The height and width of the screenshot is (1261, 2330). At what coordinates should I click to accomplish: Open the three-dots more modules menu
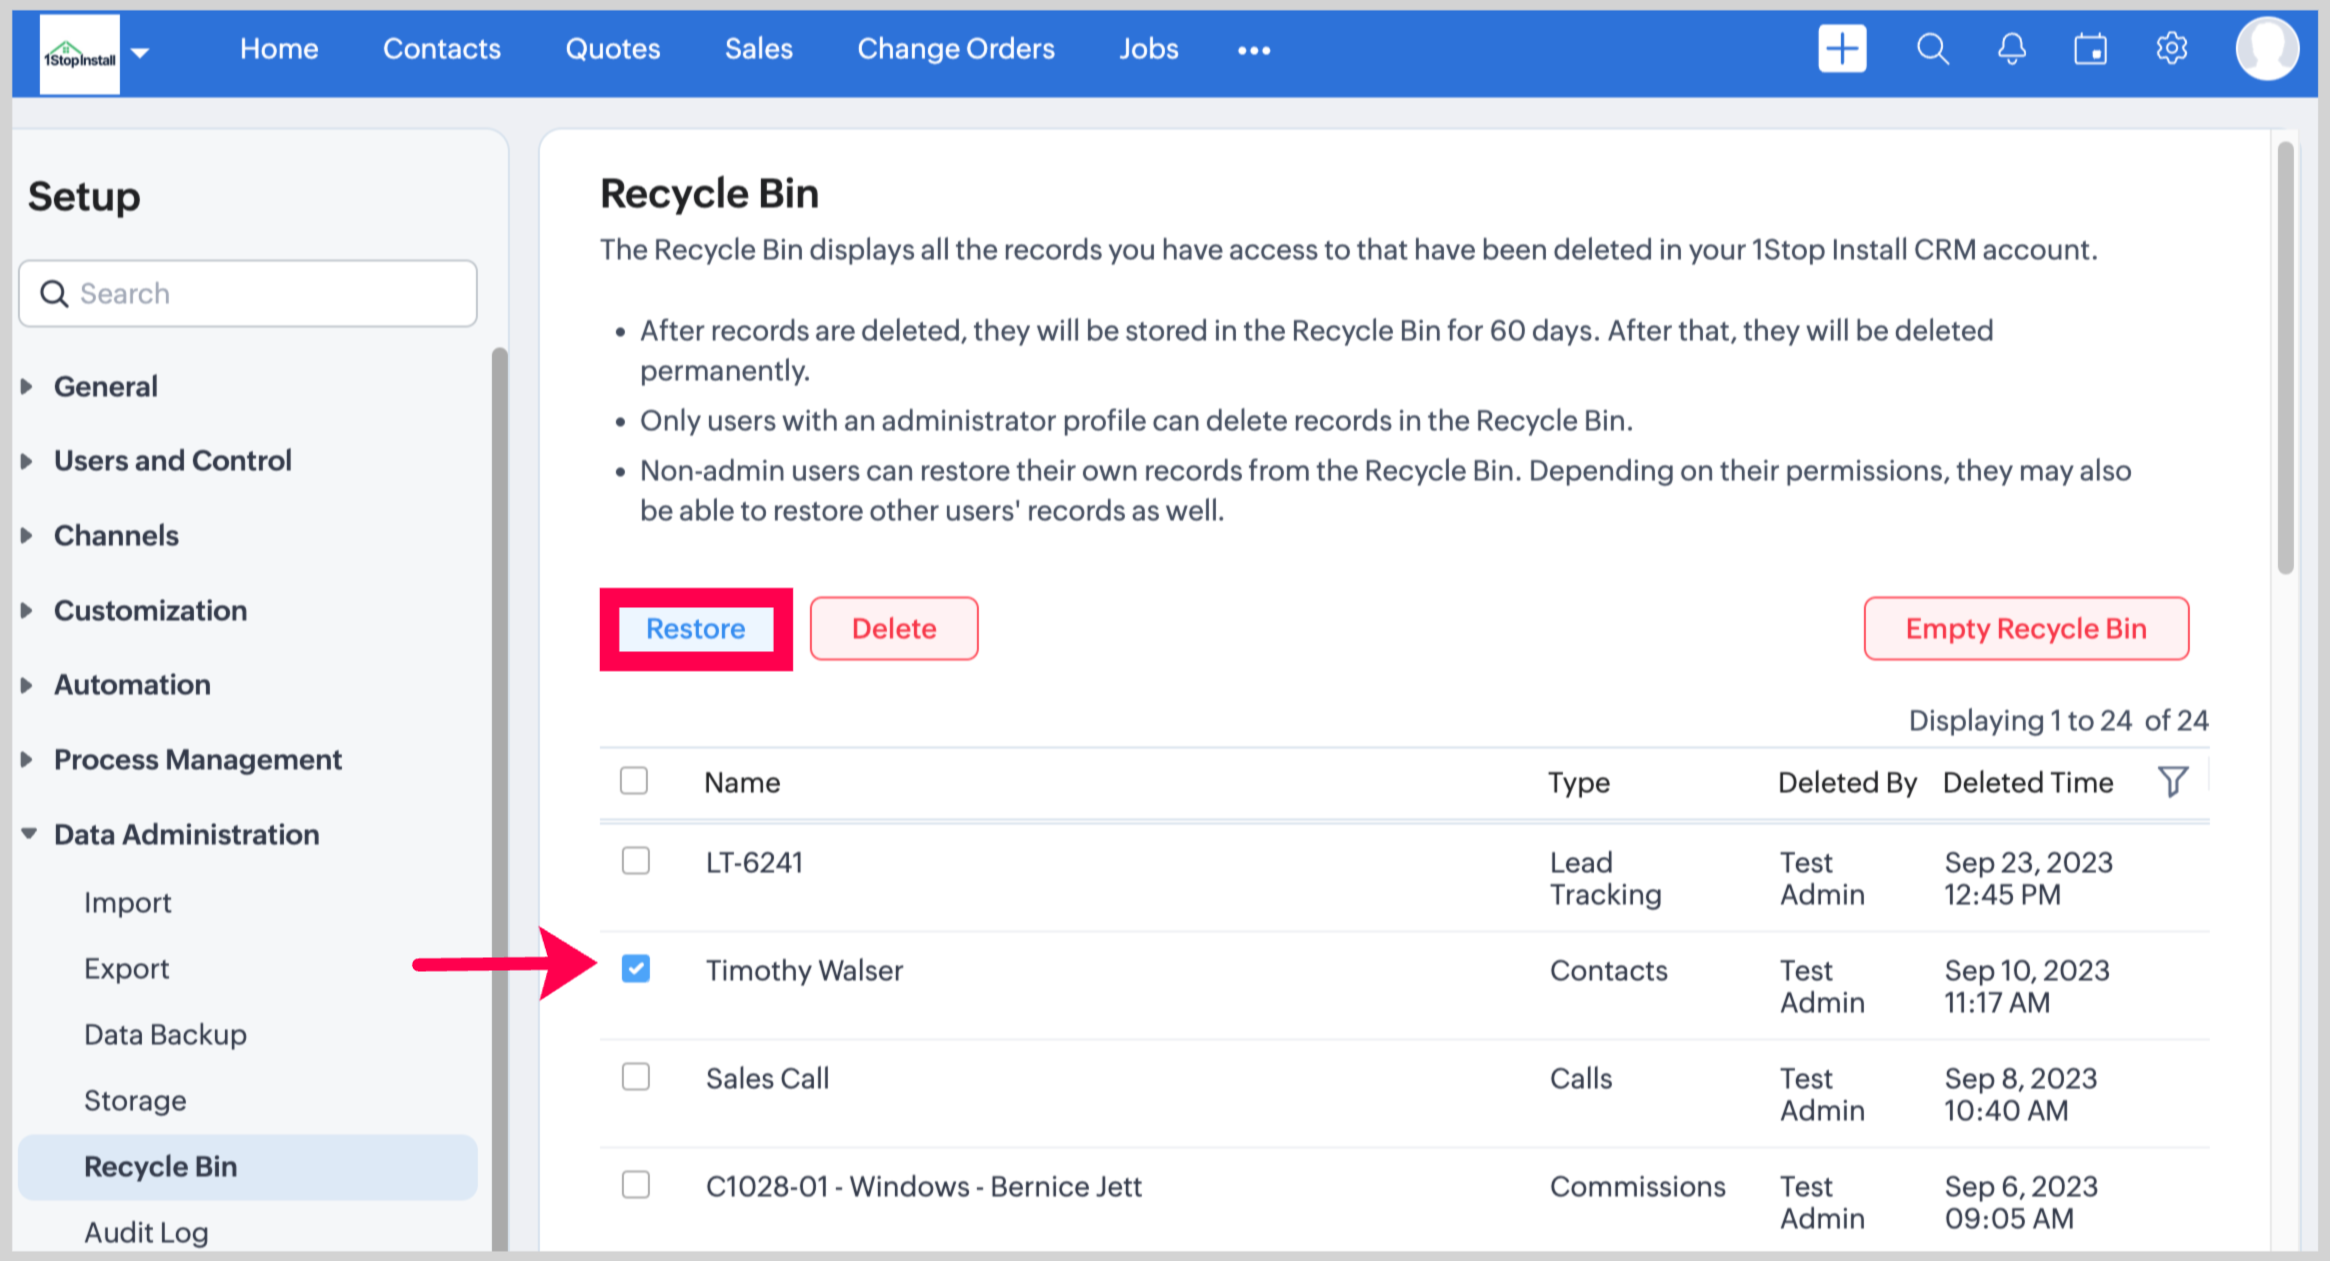[x=1253, y=50]
